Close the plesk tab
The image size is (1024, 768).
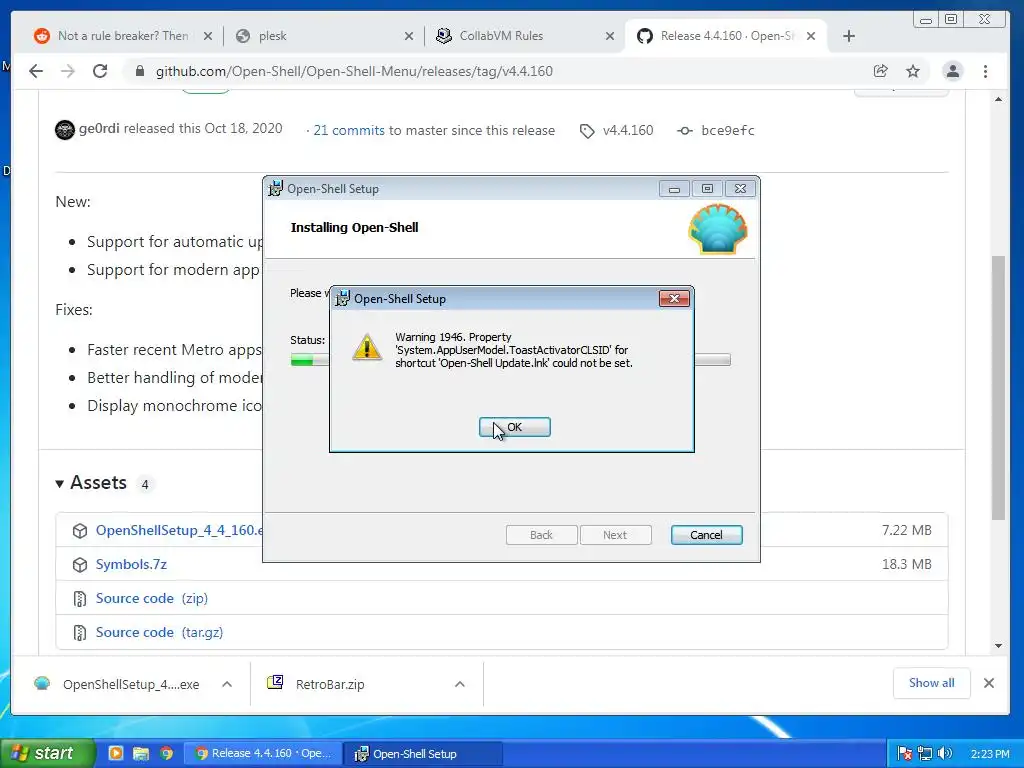[409, 36]
